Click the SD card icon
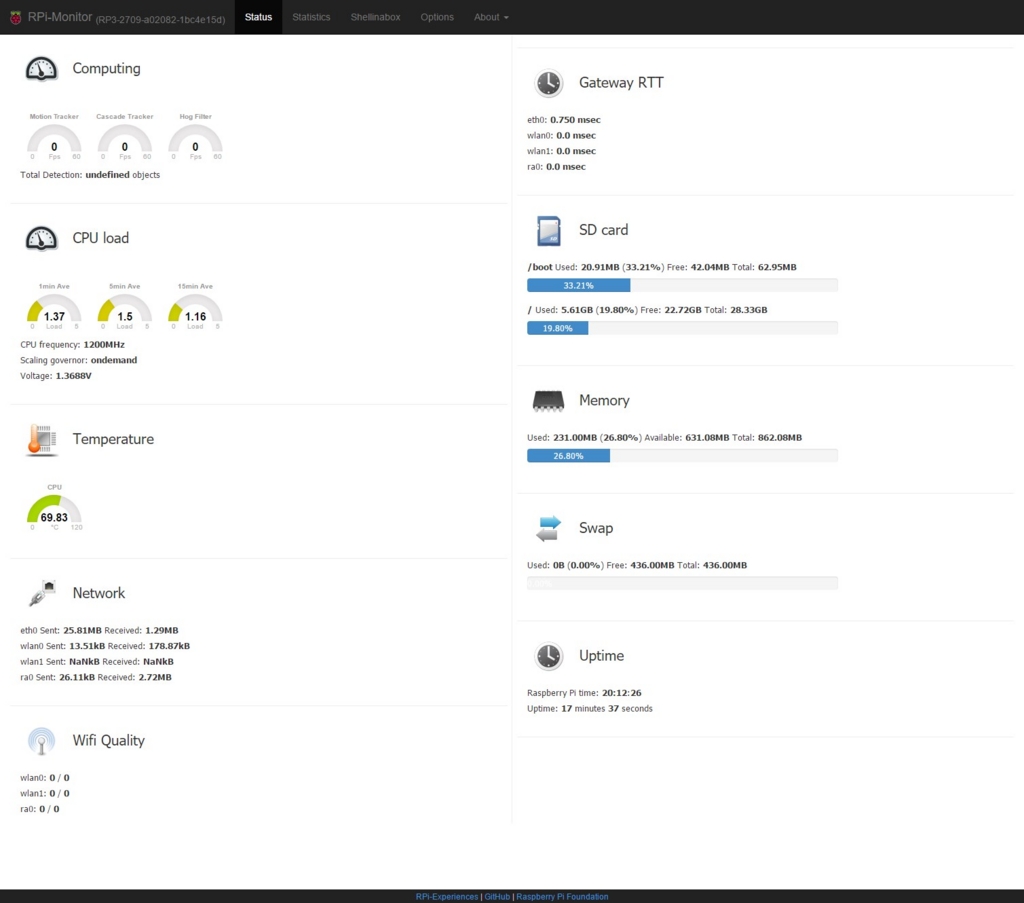The width and height of the screenshot is (1024, 903). [549, 230]
